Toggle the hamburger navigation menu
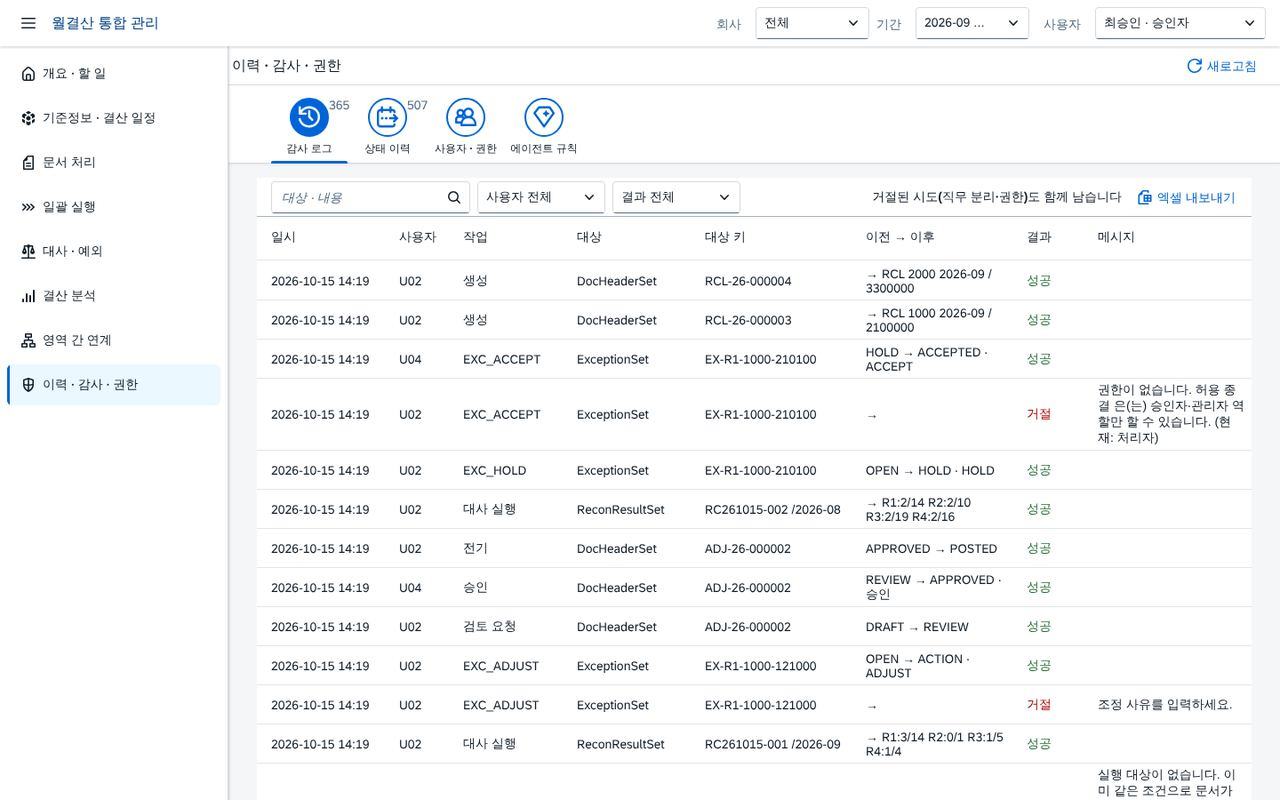1280x800 pixels. click(28, 23)
